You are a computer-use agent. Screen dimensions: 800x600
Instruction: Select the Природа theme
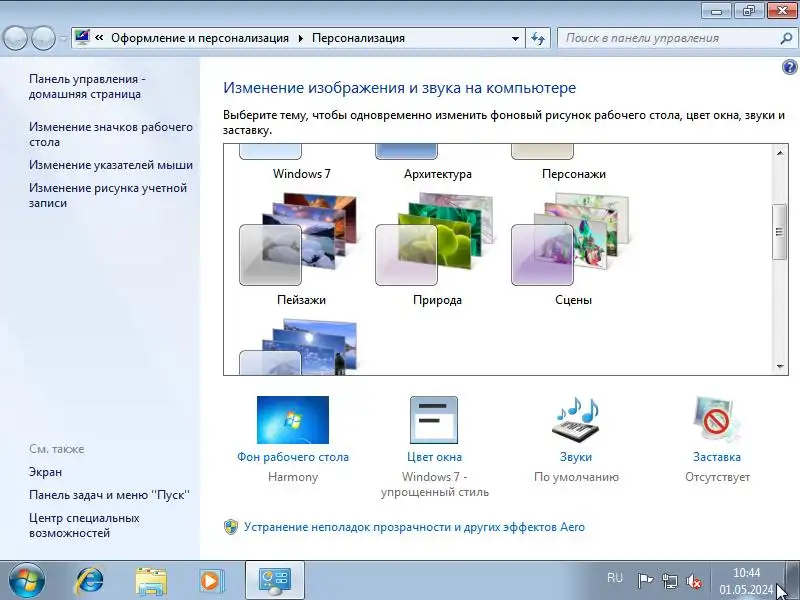click(437, 249)
